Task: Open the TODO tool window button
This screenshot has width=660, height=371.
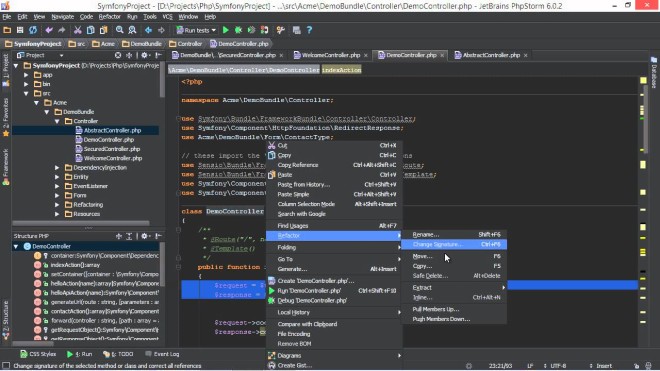Action: pyautogui.click(x=119, y=354)
